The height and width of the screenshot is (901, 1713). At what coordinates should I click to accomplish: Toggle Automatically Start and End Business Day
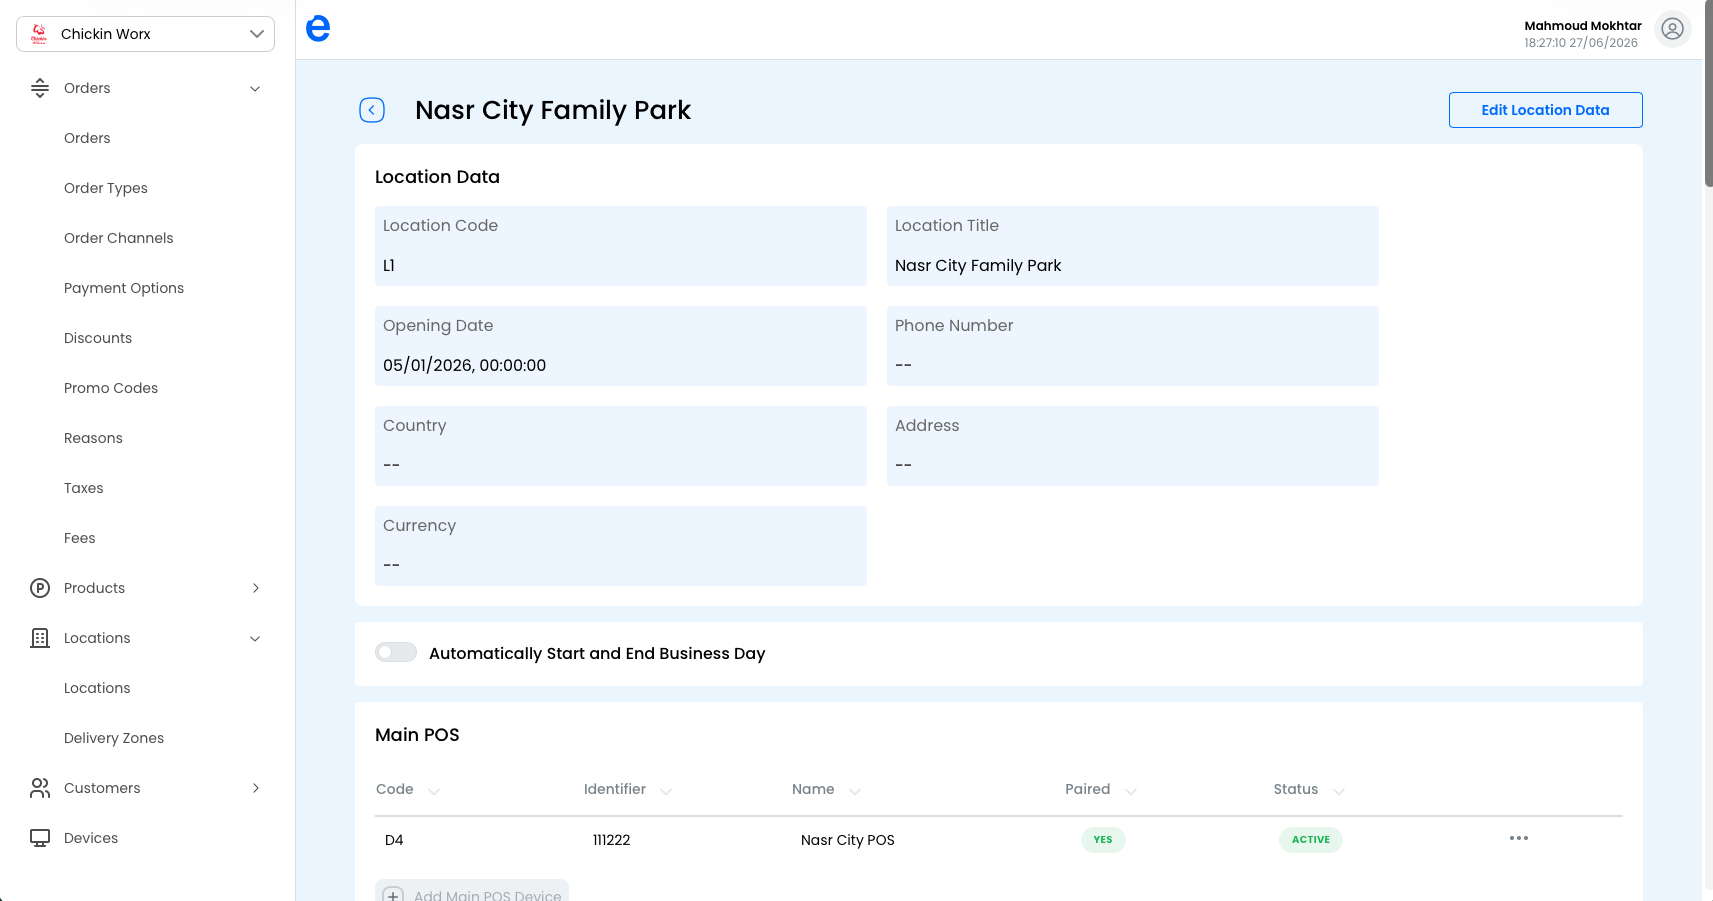coord(396,652)
